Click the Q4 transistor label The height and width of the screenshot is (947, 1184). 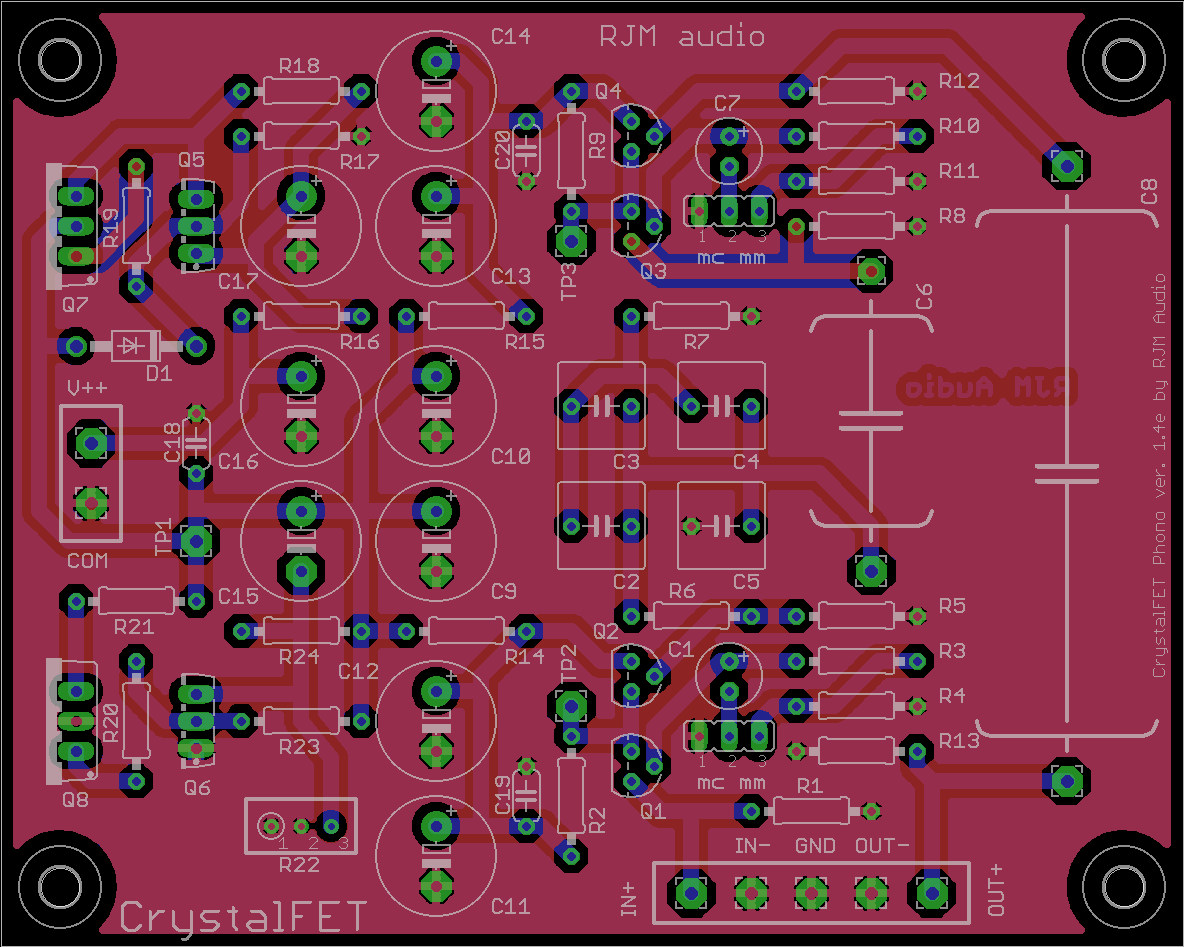pos(608,91)
